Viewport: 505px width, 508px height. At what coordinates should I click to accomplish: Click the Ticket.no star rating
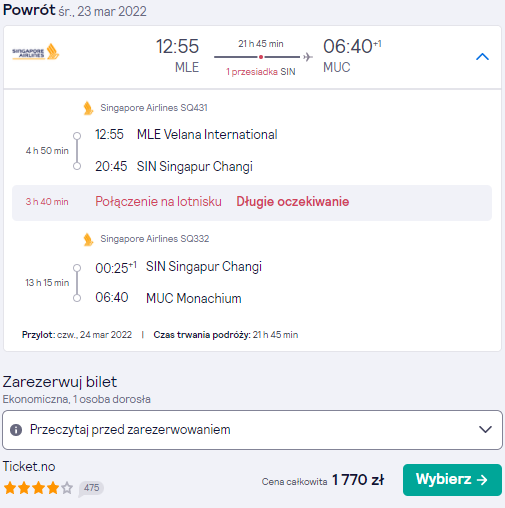point(38,488)
